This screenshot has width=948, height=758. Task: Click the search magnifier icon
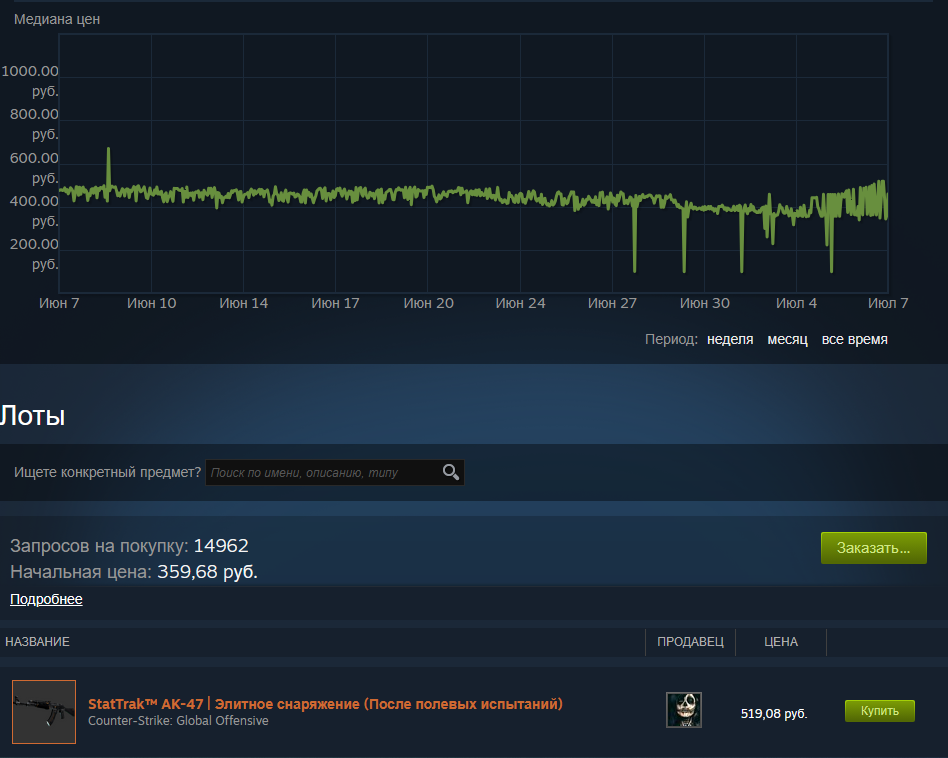(451, 472)
